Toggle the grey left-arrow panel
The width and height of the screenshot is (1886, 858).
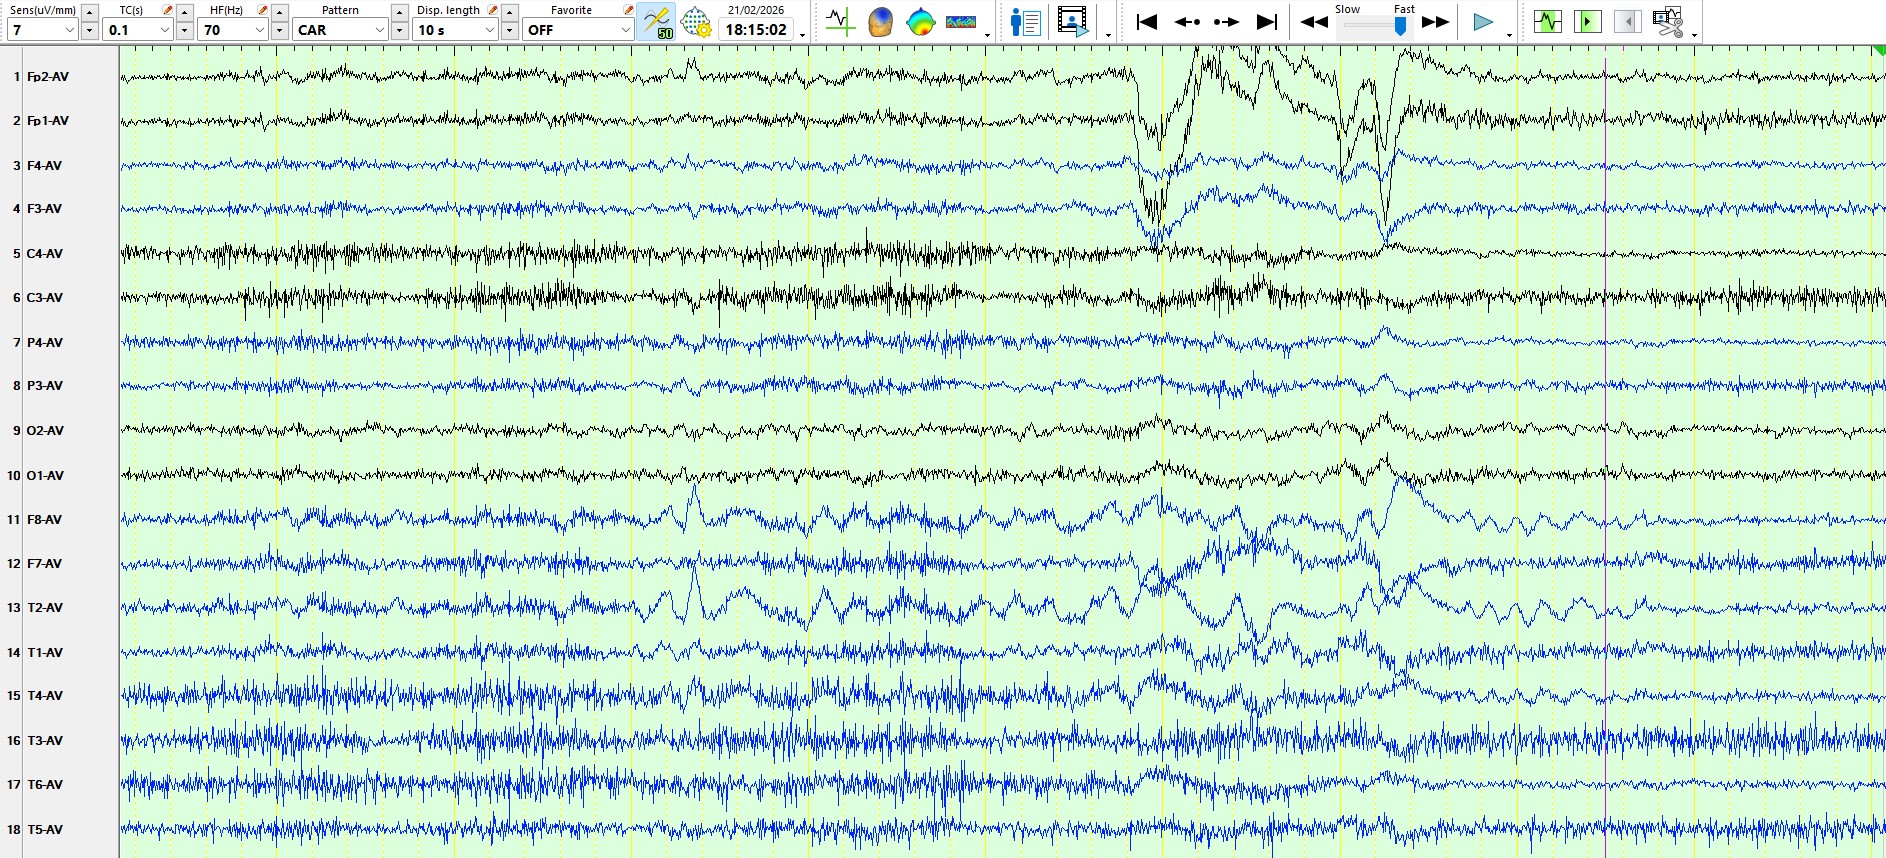point(1627,21)
